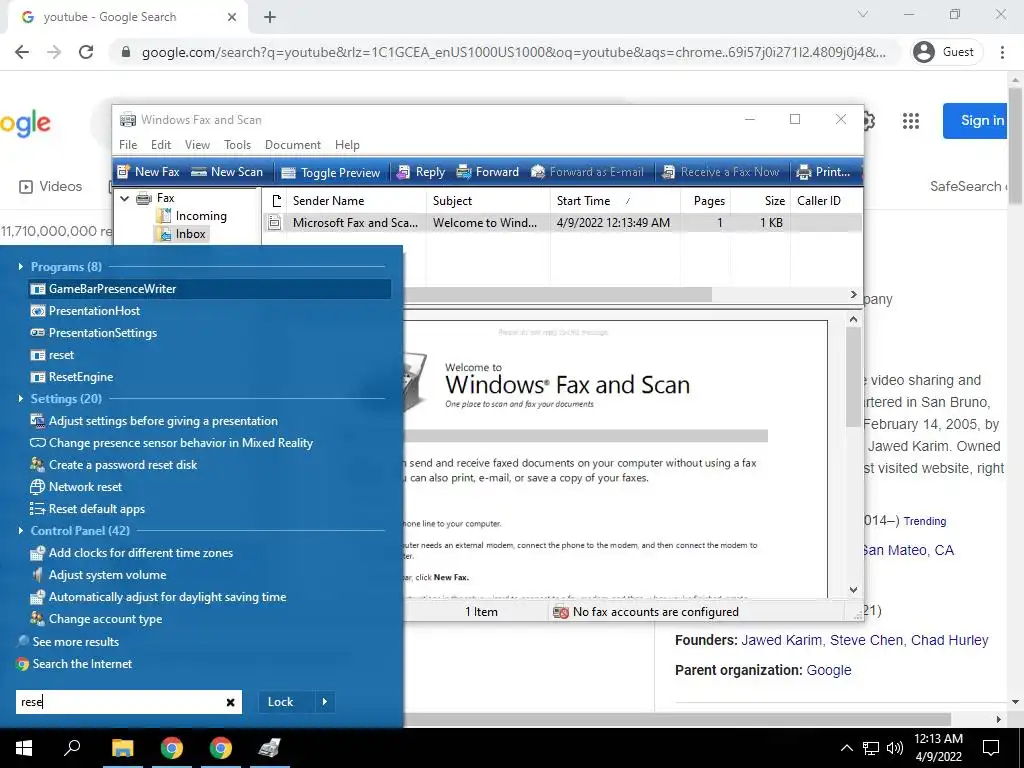Clear the start menu search box
The image size is (1024, 768).
(x=231, y=703)
